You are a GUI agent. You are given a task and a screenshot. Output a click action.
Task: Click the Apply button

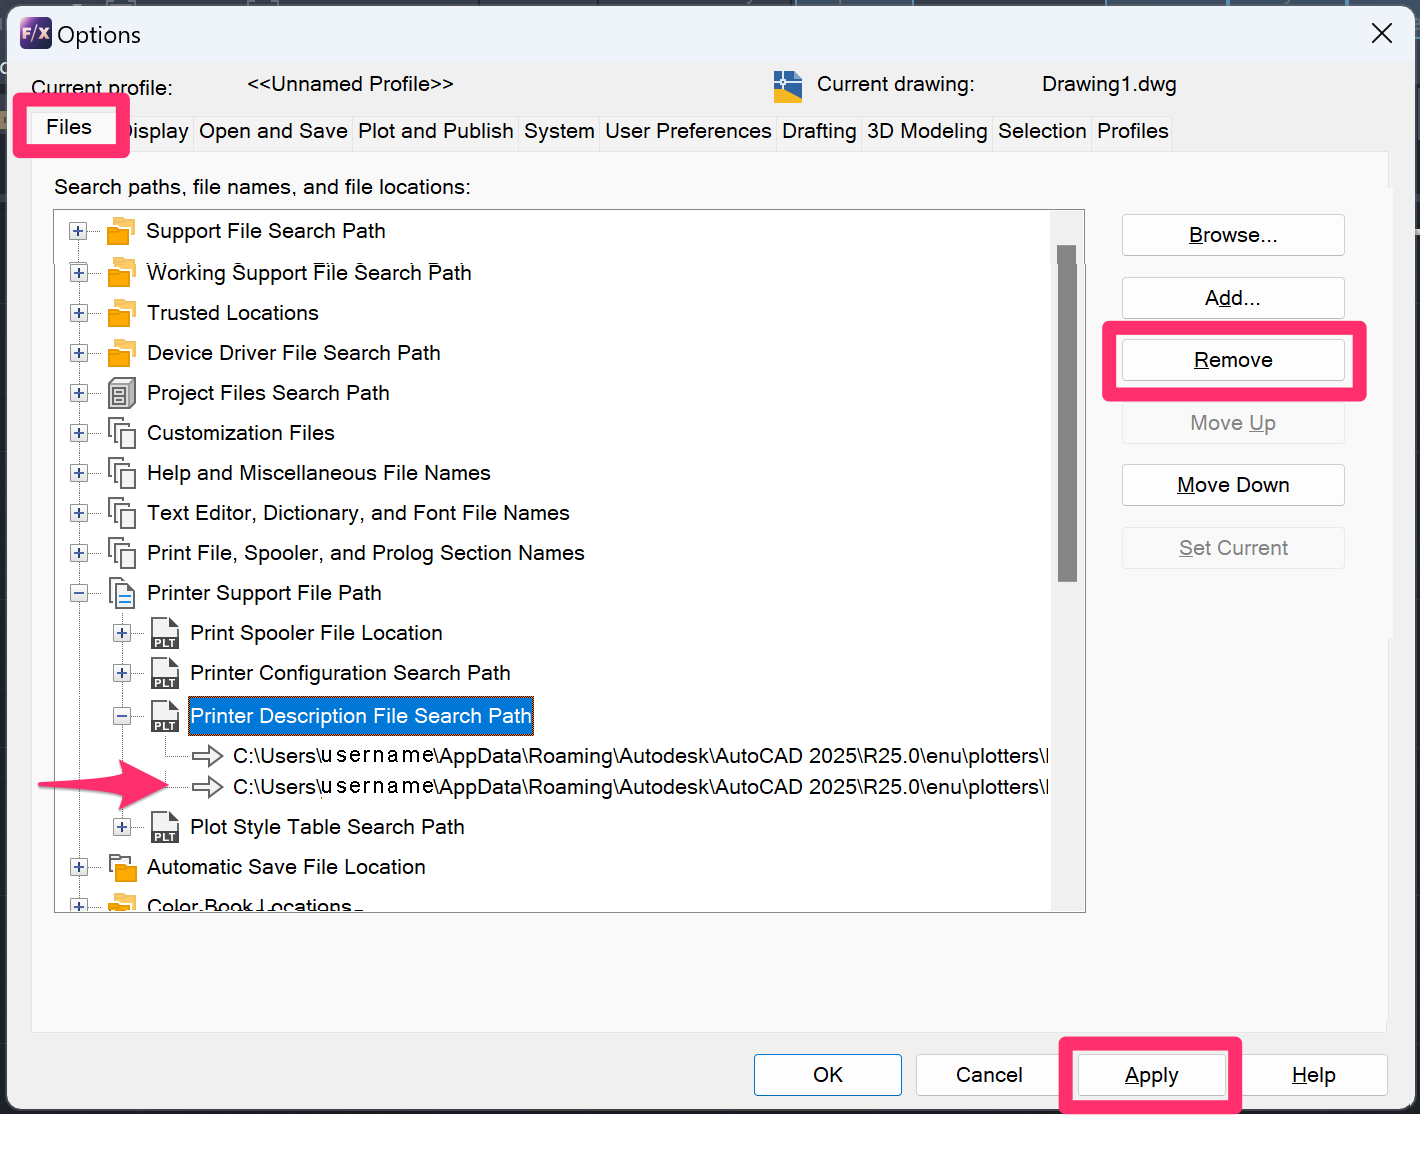tap(1151, 1075)
